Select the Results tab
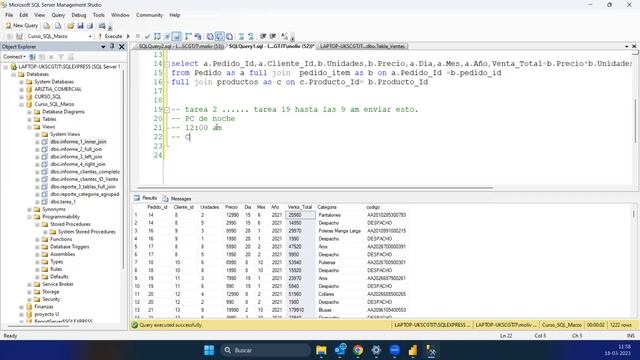Image resolution: width=640 pixels, height=360 pixels. (145, 198)
